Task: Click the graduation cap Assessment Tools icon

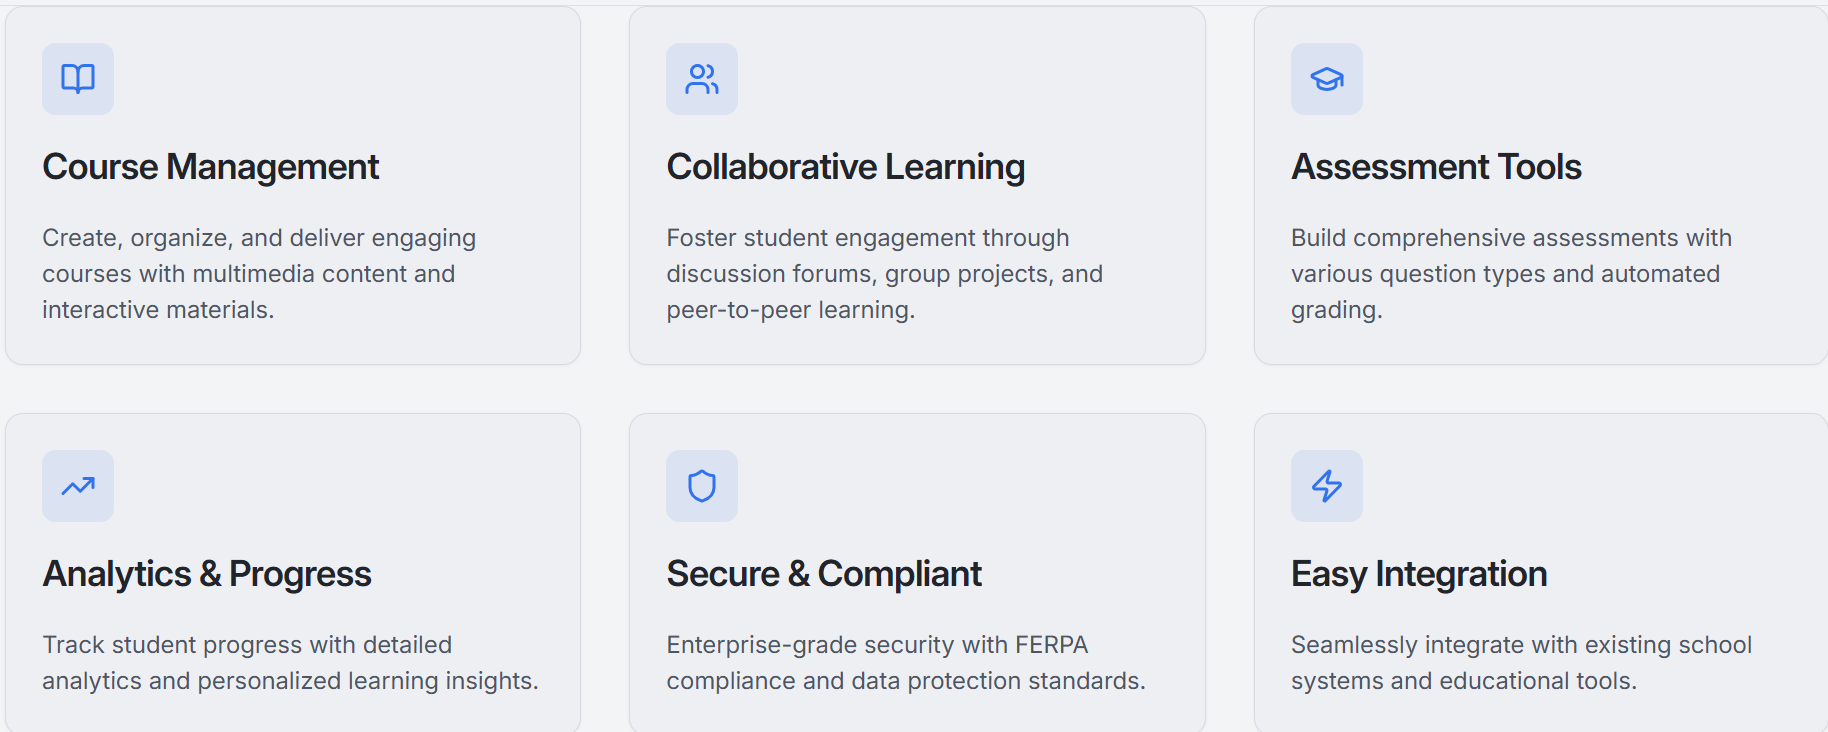Action: coord(1327,79)
